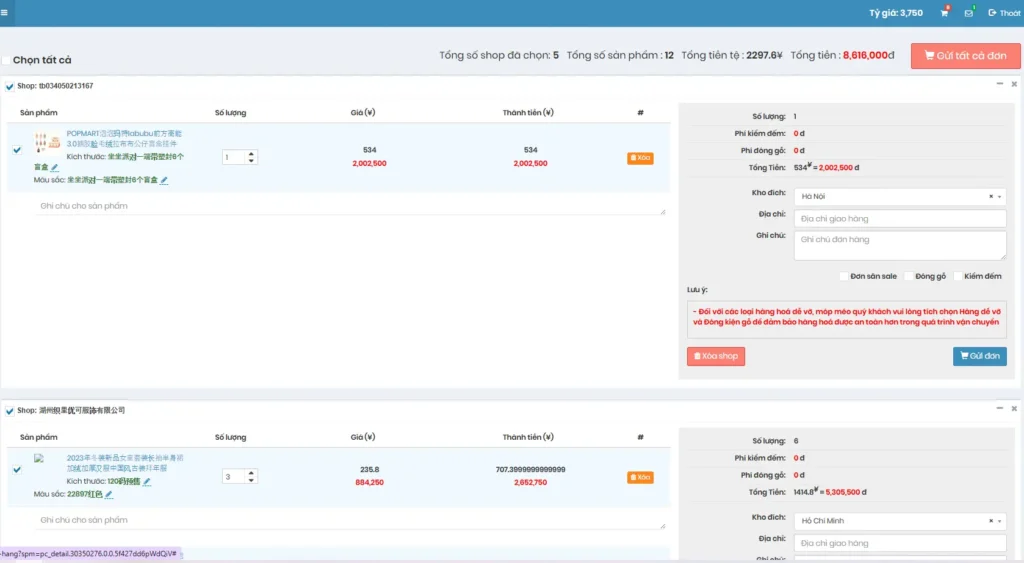Open the POPMART labubu product link
The width and height of the screenshot is (1024, 563).
pyautogui.click(x=124, y=138)
